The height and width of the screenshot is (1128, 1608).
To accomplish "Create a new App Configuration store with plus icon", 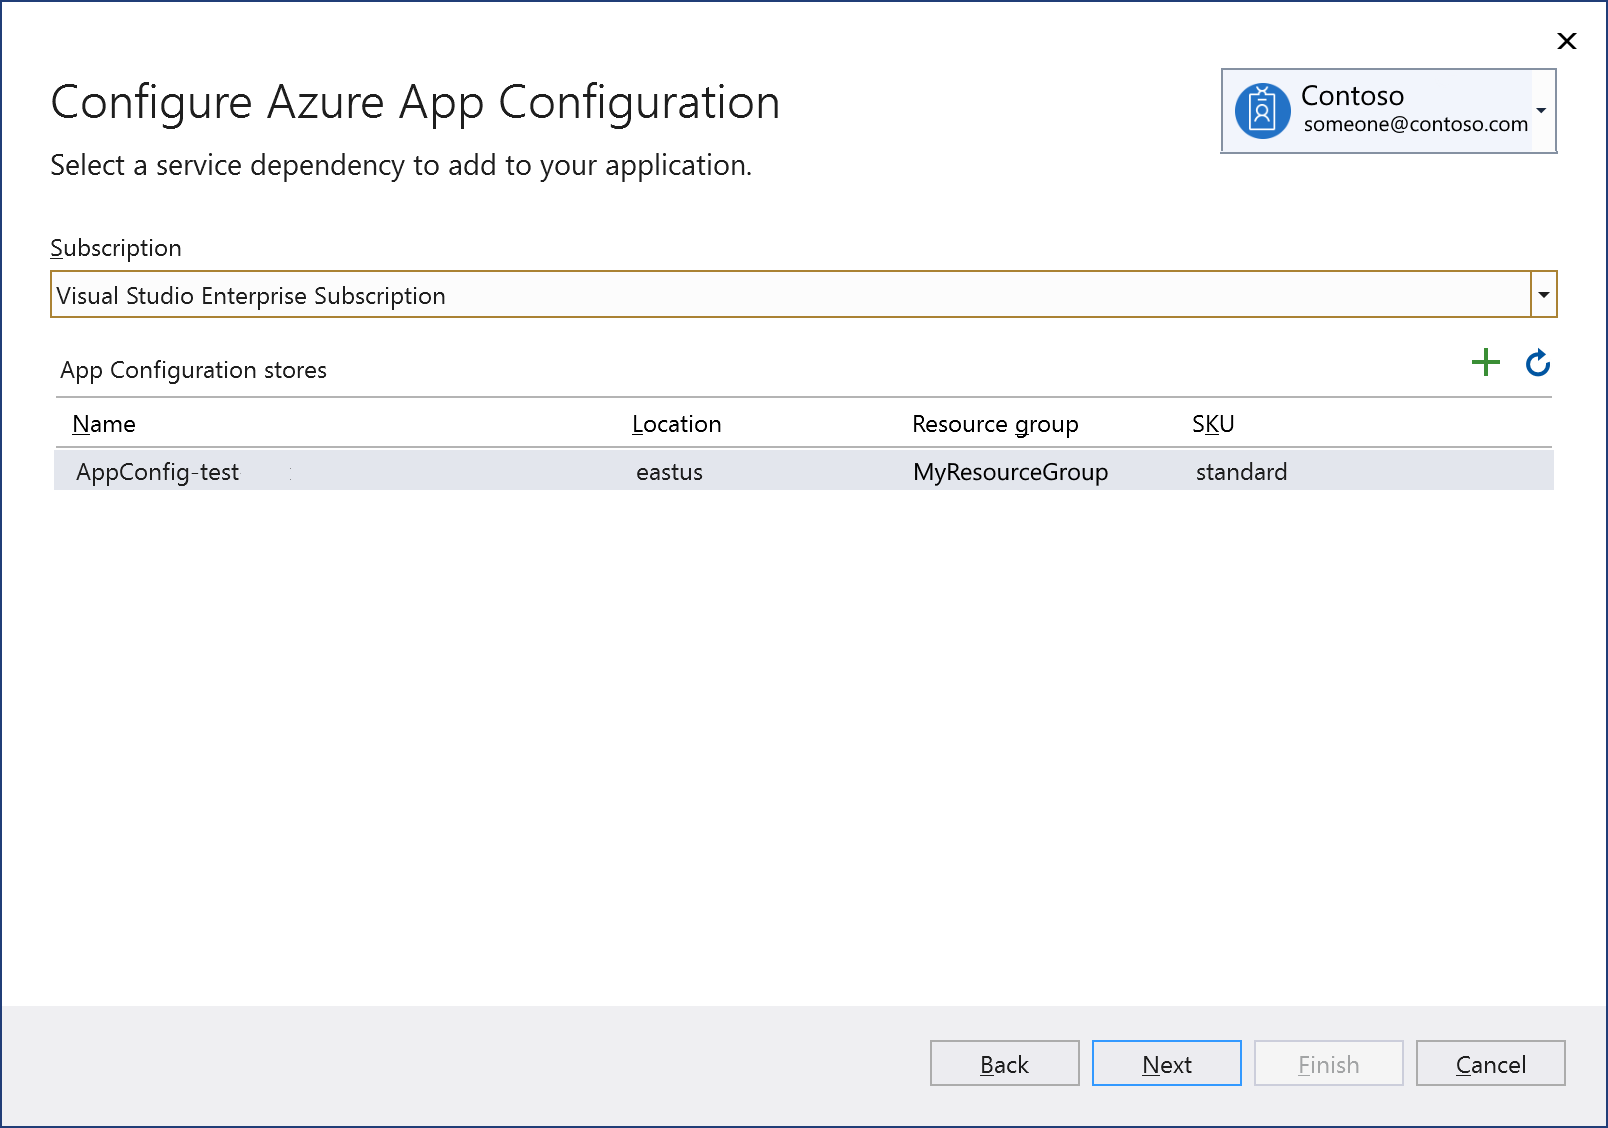I will (1486, 362).
